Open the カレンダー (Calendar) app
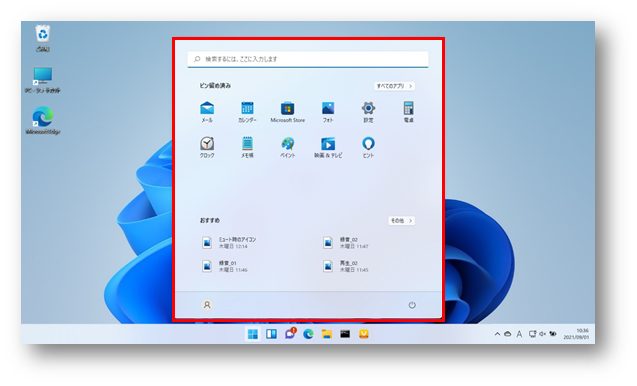 (x=247, y=112)
